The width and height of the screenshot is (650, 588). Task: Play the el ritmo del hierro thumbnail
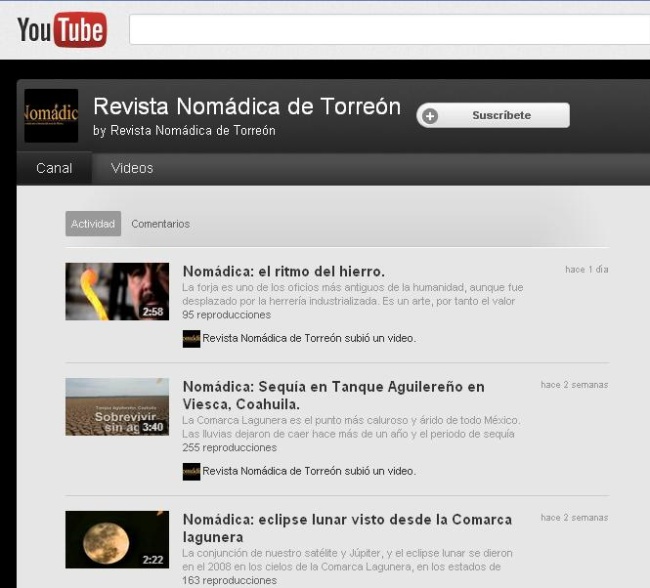[x=117, y=291]
